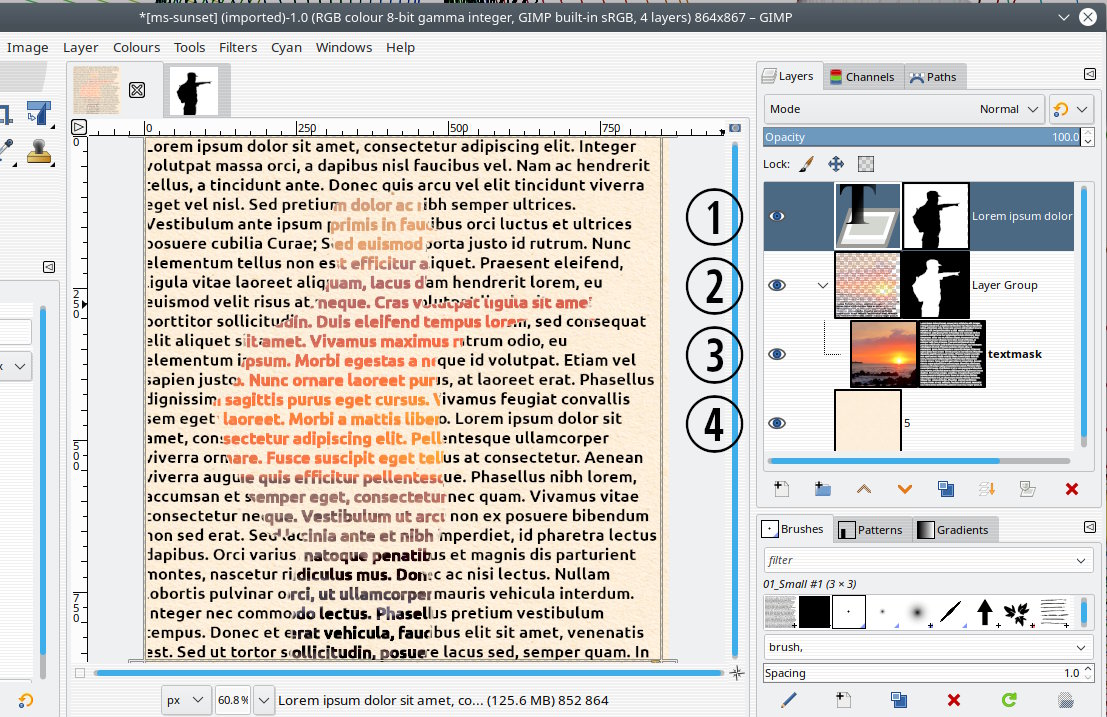Hide the Layer Group
Image resolution: width=1107 pixels, height=717 pixels.
(x=777, y=285)
